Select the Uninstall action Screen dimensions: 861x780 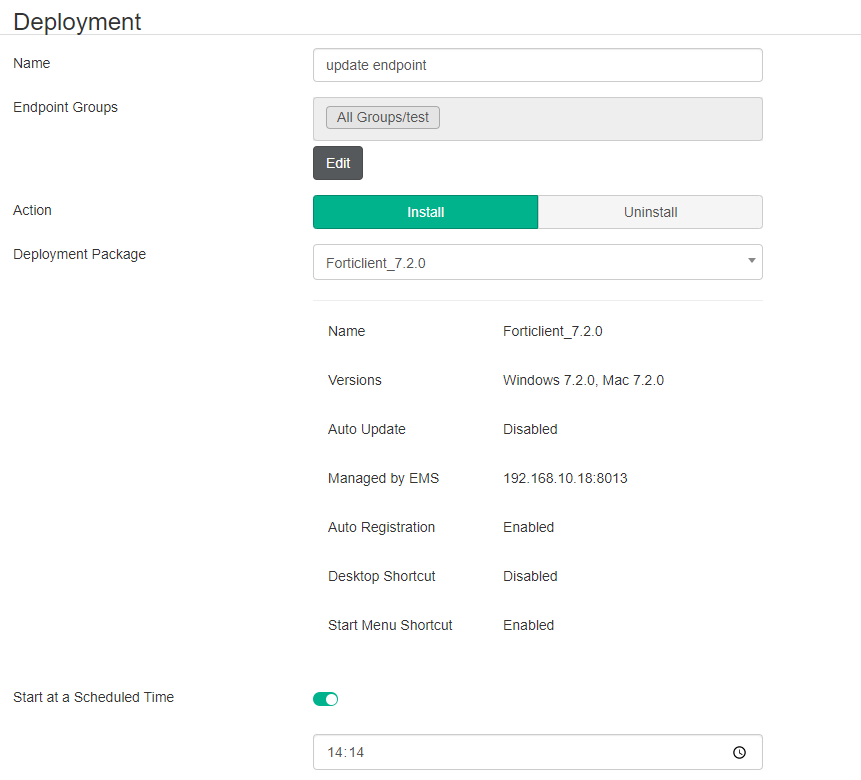click(x=650, y=212)
